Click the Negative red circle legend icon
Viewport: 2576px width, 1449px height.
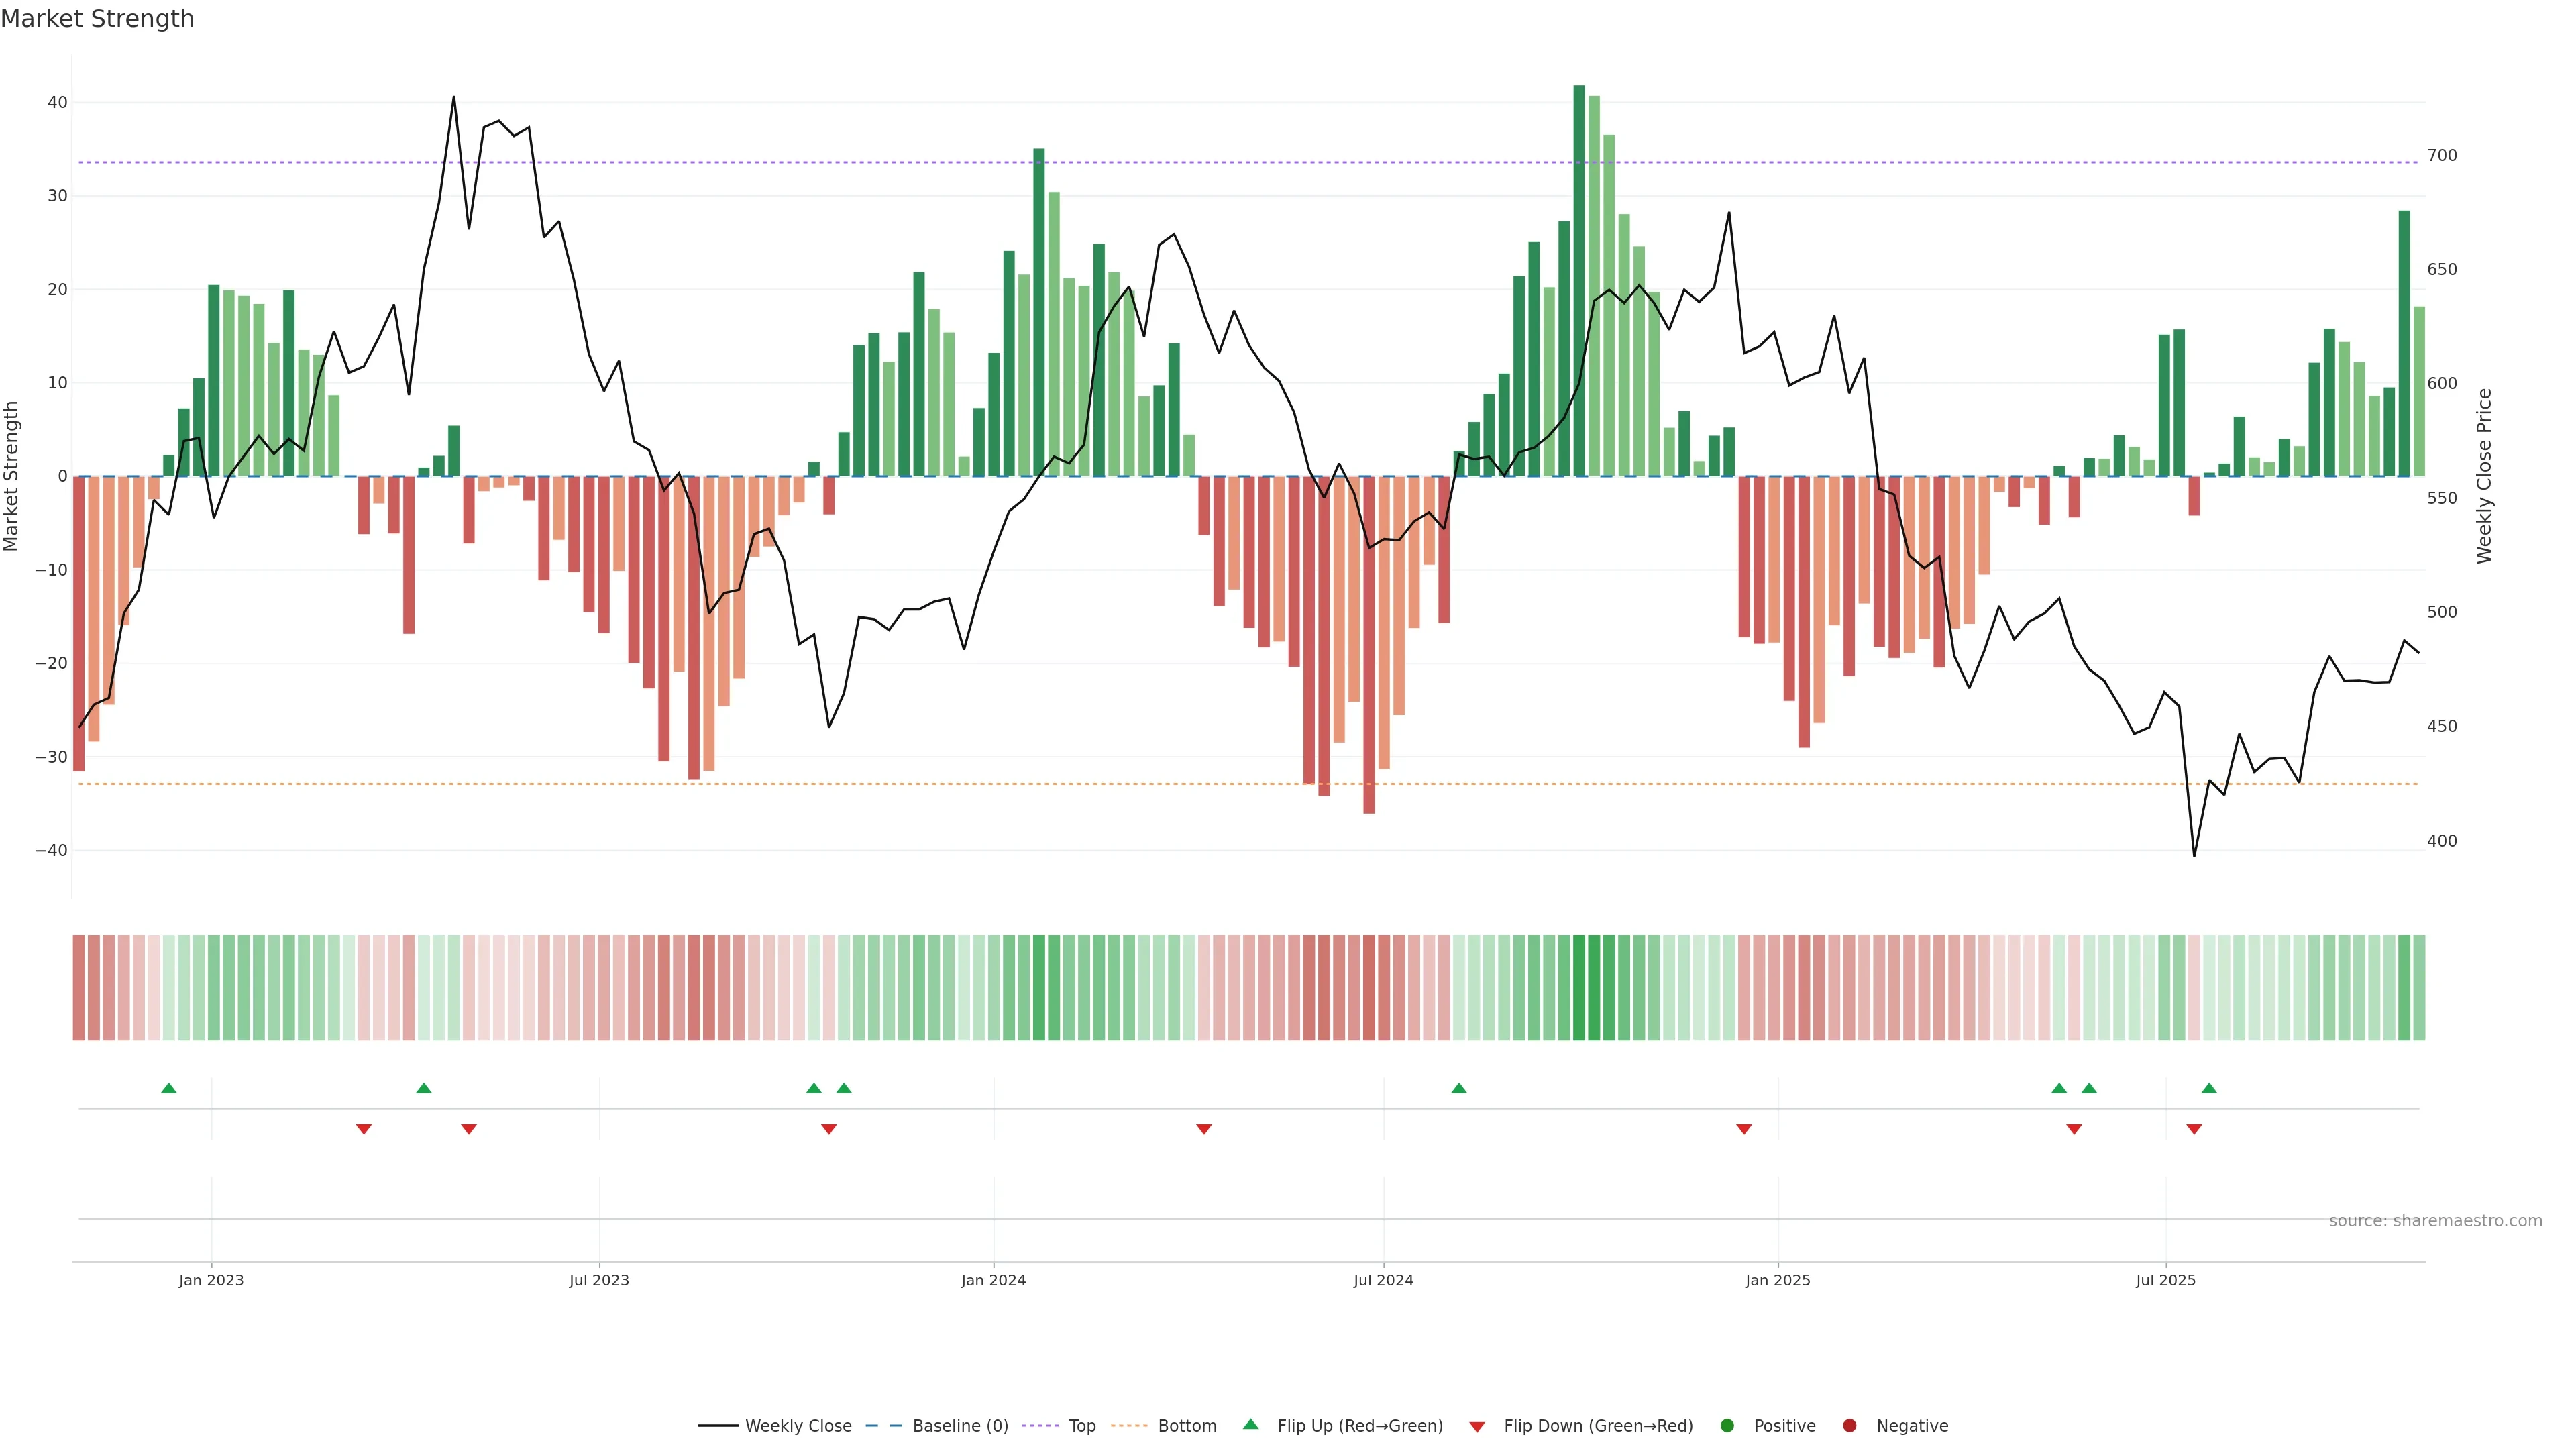1849,1426
